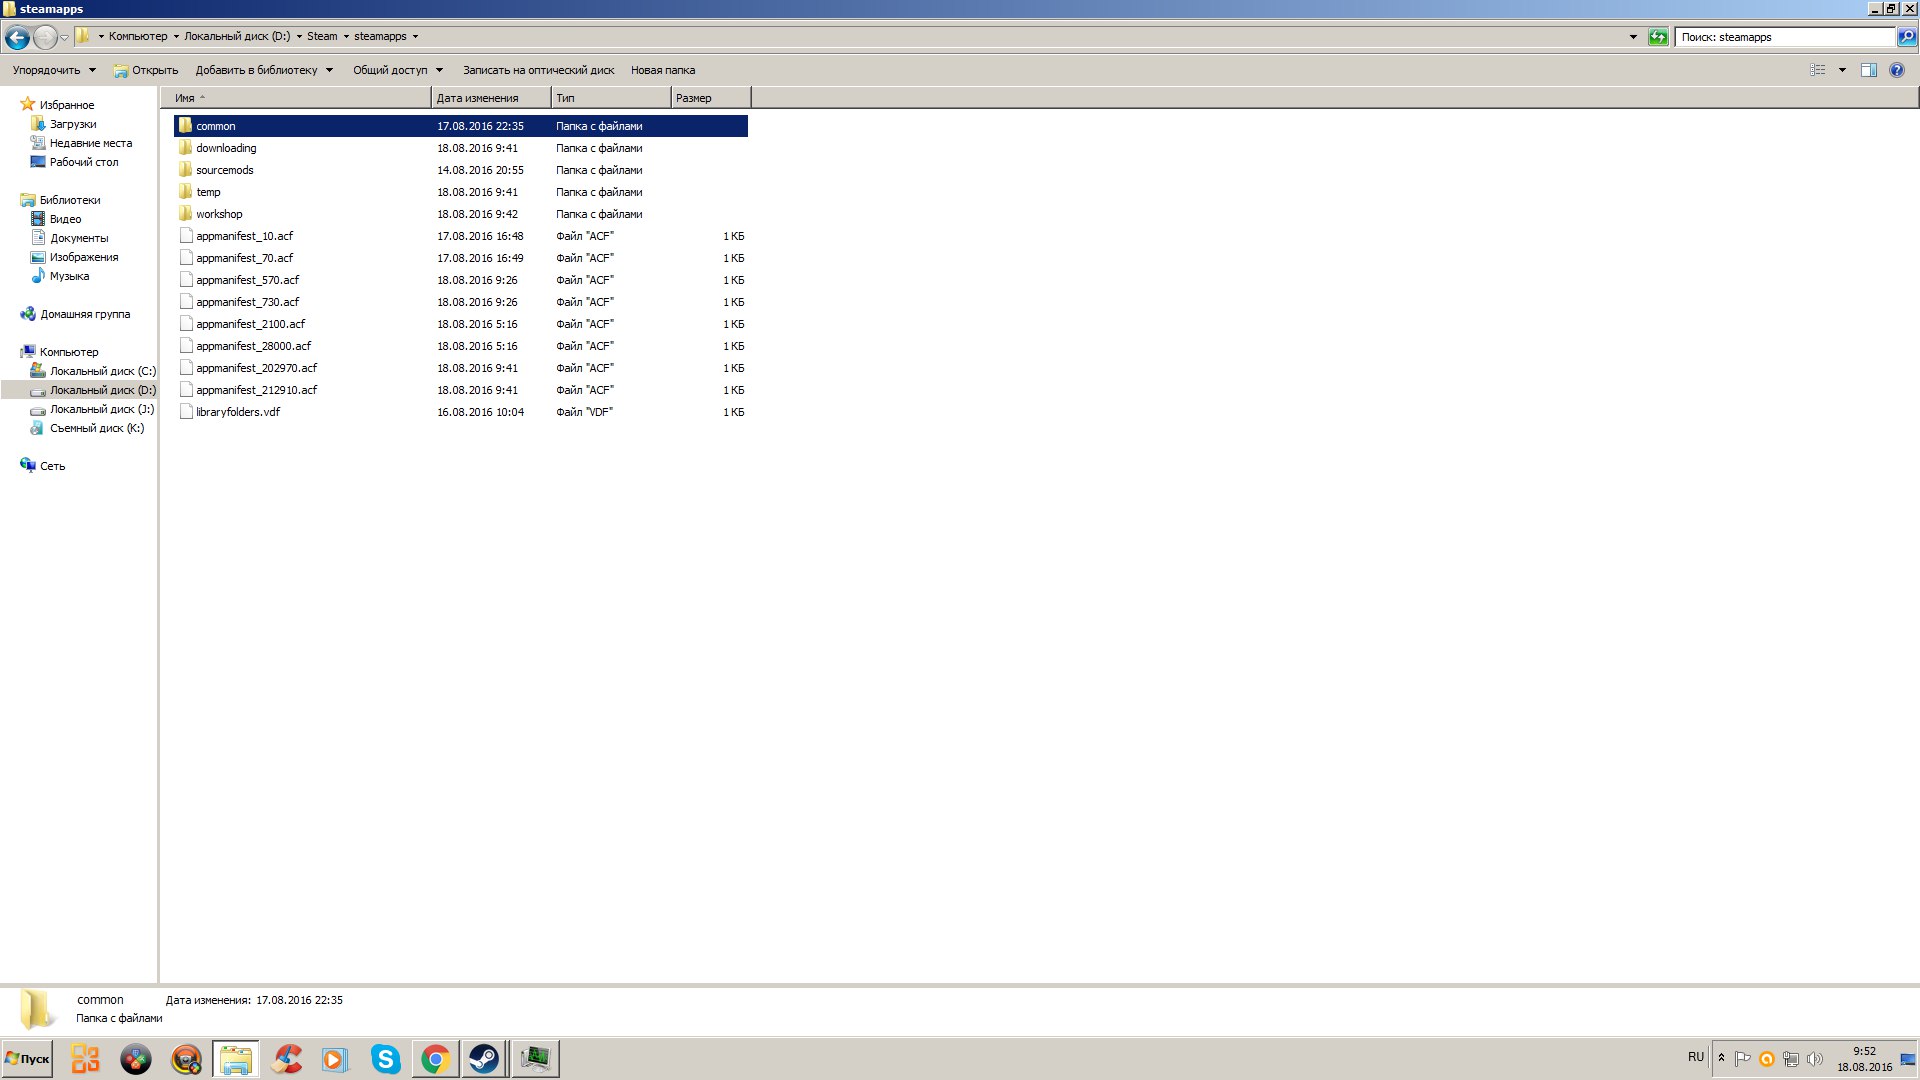Open the address bar history dropdown

[1633, 37]
